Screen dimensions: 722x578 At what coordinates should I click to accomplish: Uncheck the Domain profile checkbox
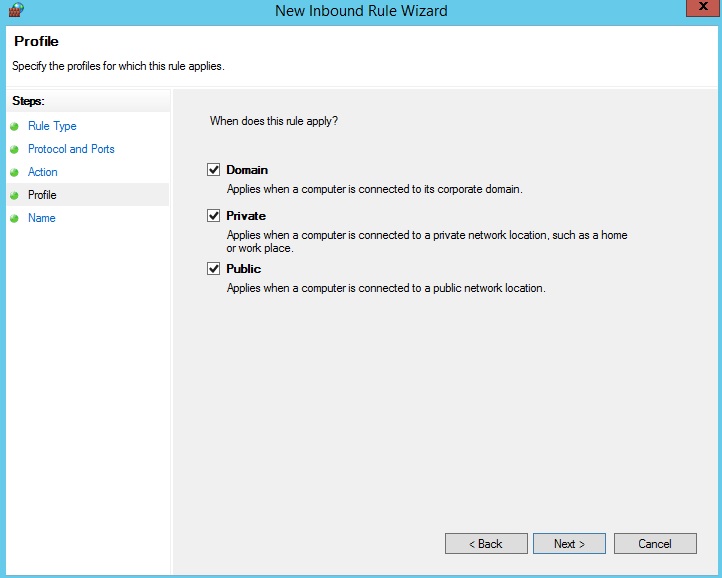(x=213, y=169)
